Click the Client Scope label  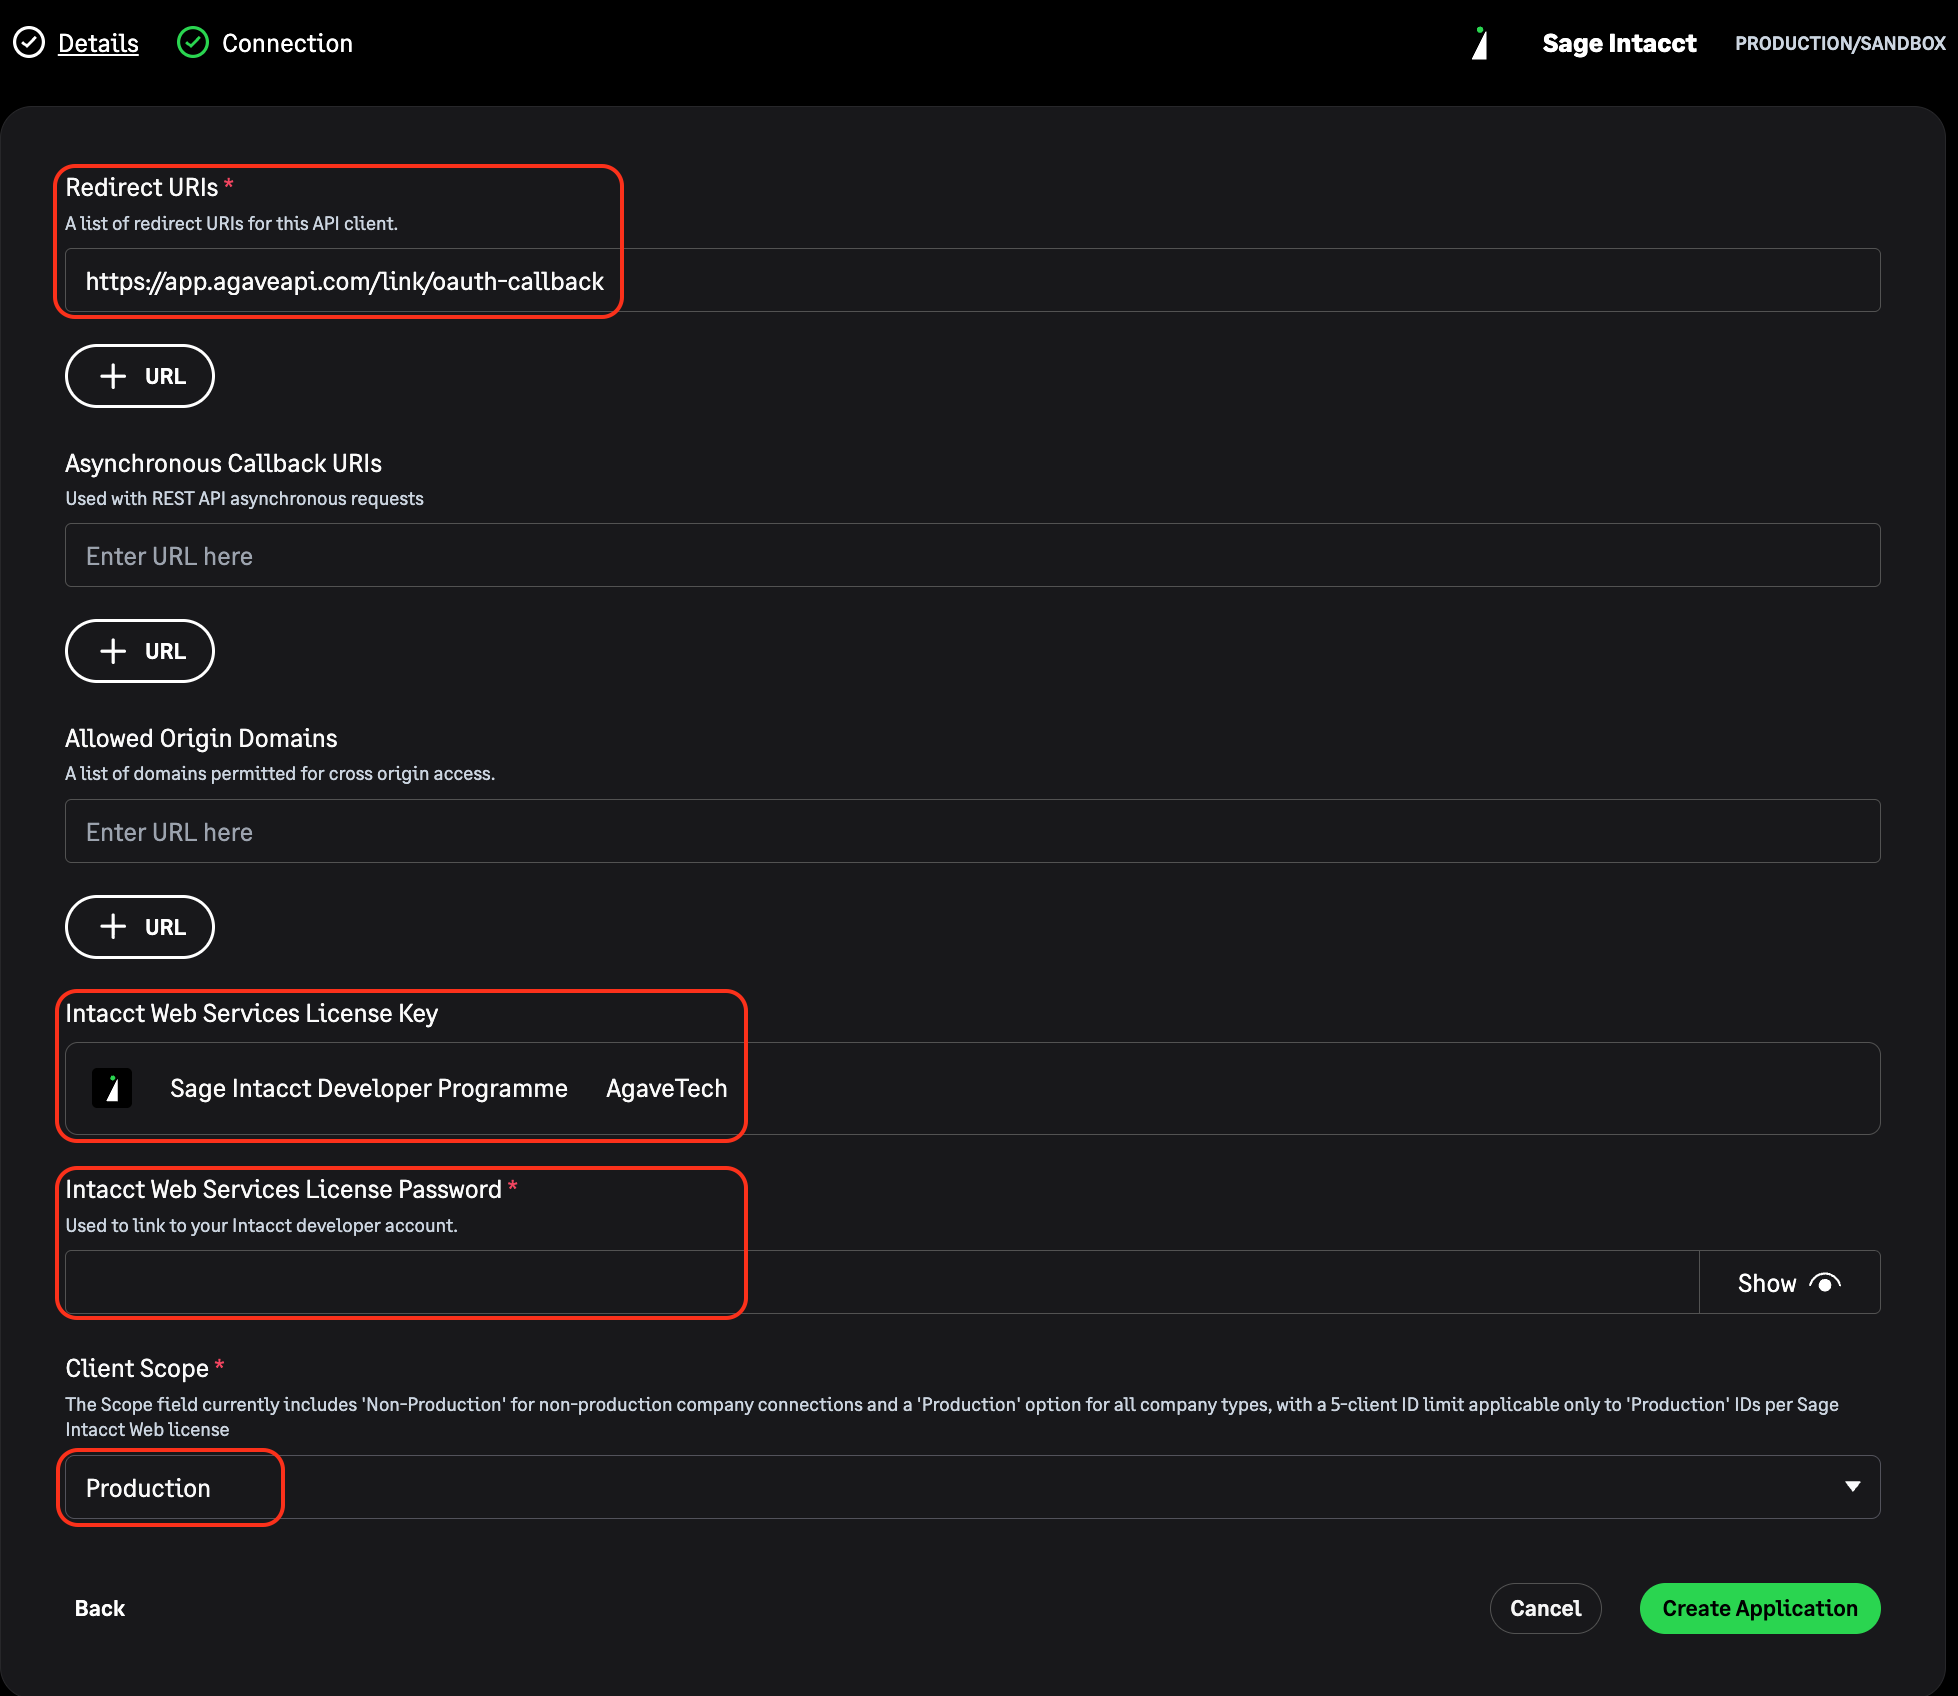pos(137,1368)
